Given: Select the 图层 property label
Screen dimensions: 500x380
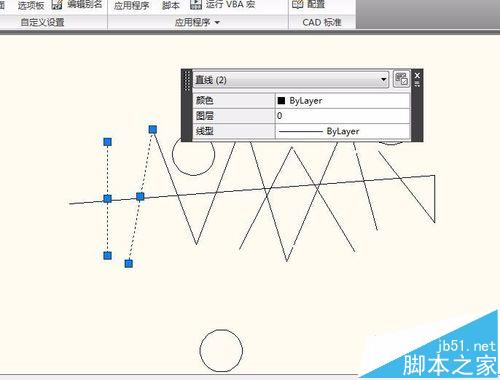Looking at the screenshot, I should [204, 116].
